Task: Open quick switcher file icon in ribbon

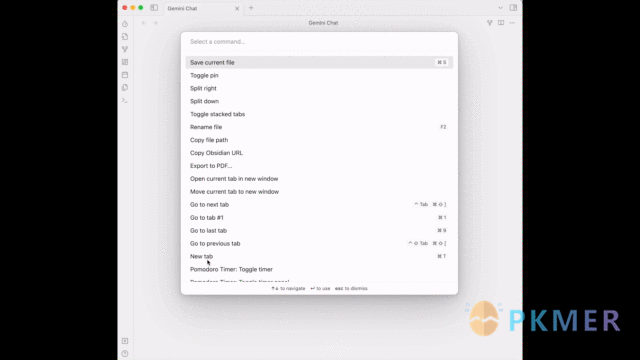Action: [x=125, y=36]
